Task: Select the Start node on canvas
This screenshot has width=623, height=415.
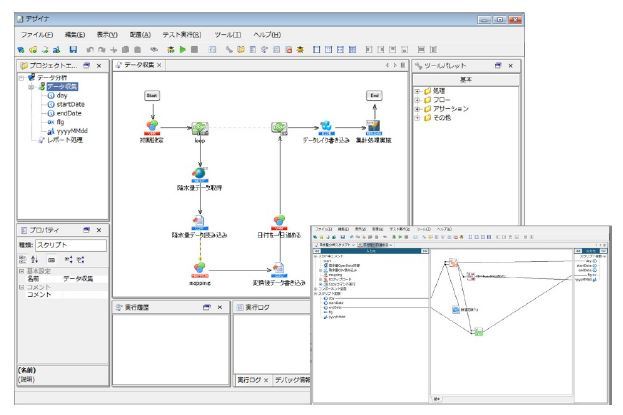Action: tap(153, 95)
